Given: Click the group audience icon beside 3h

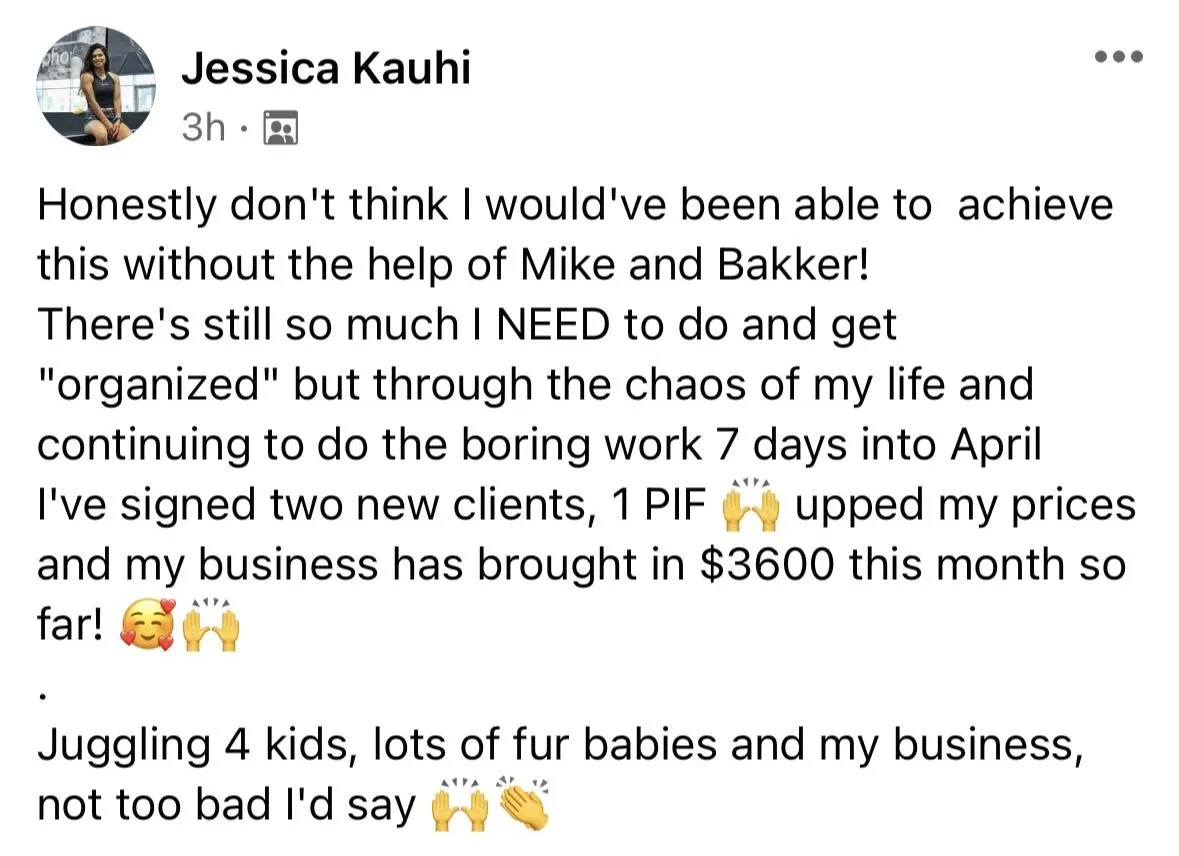Looking at the screenshot, I should point(280,127).
